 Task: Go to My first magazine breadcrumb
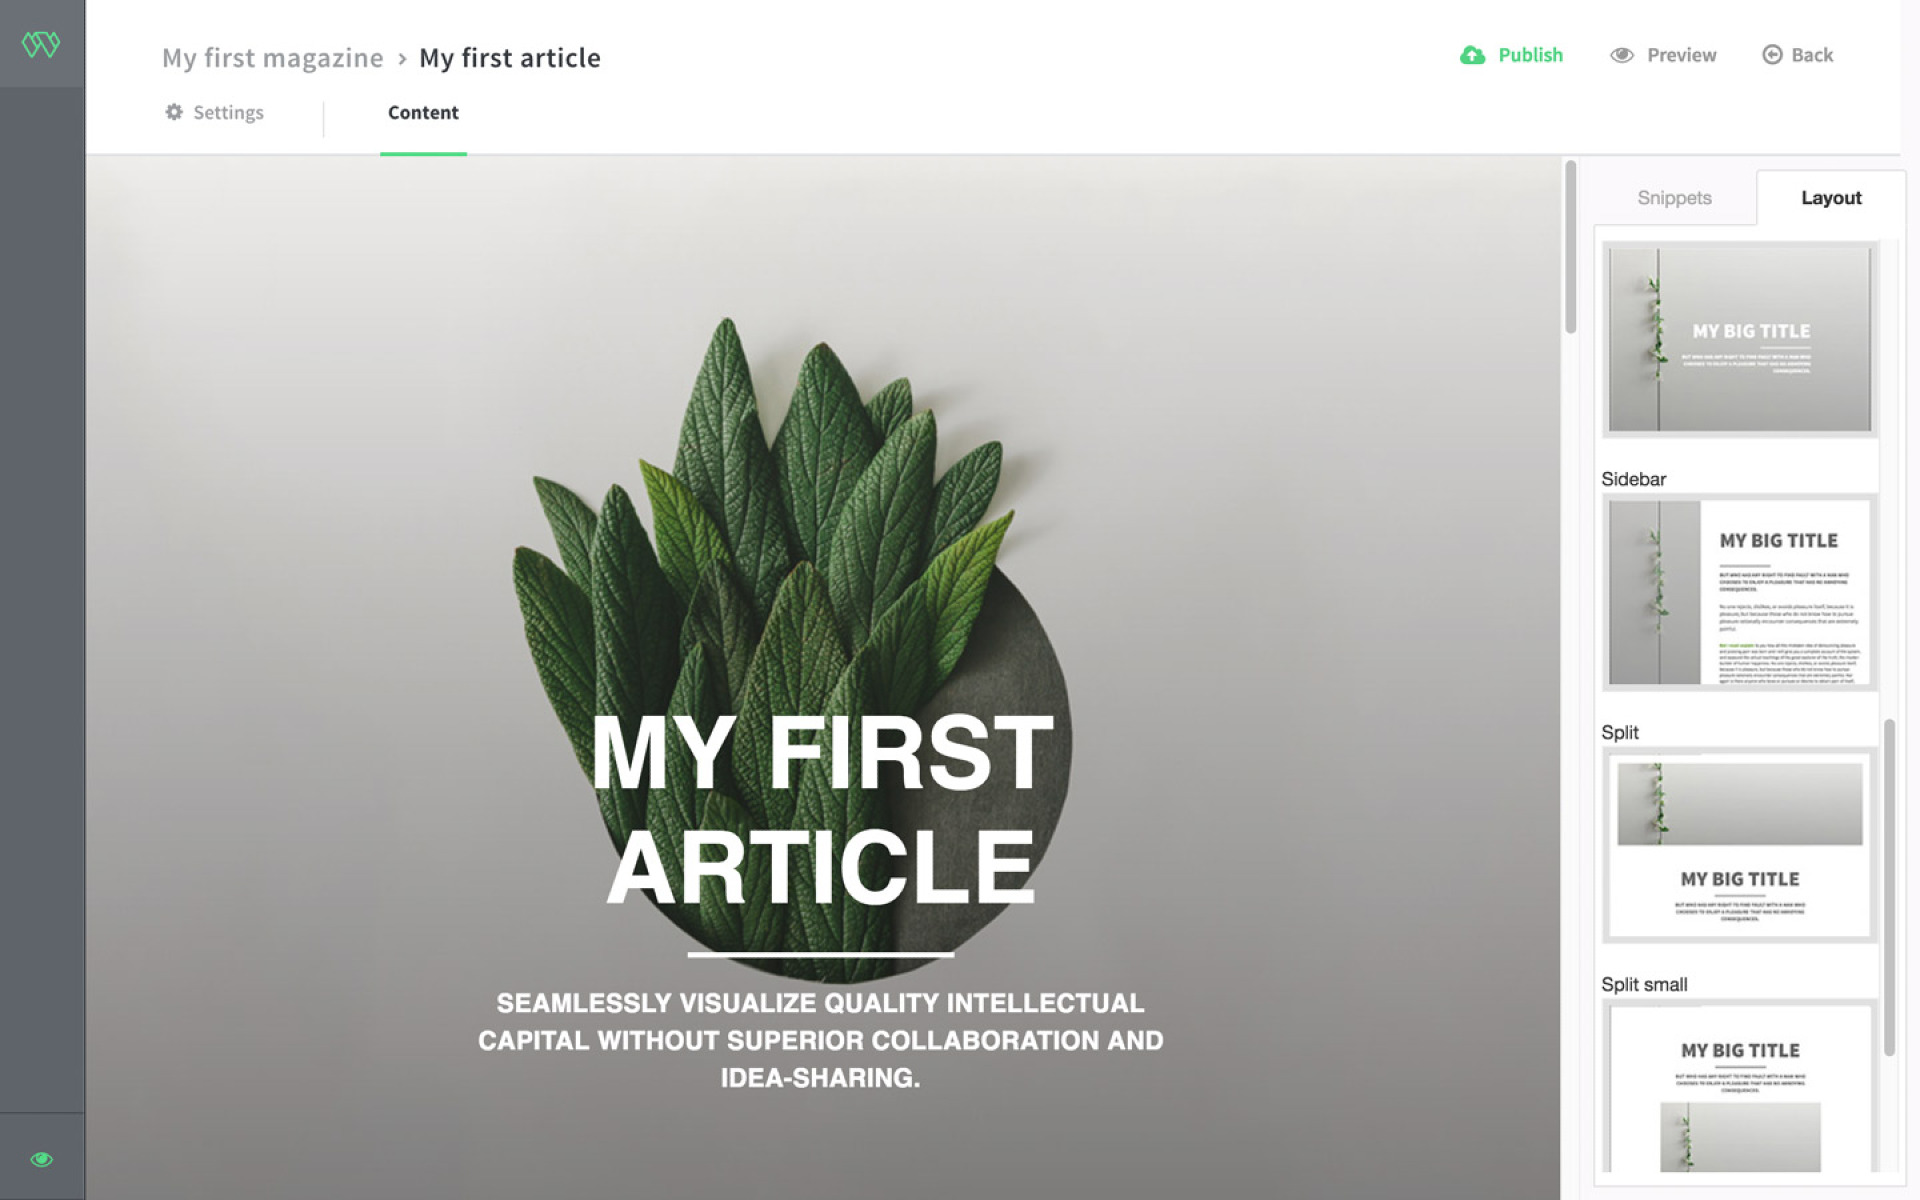click(272, 58)
